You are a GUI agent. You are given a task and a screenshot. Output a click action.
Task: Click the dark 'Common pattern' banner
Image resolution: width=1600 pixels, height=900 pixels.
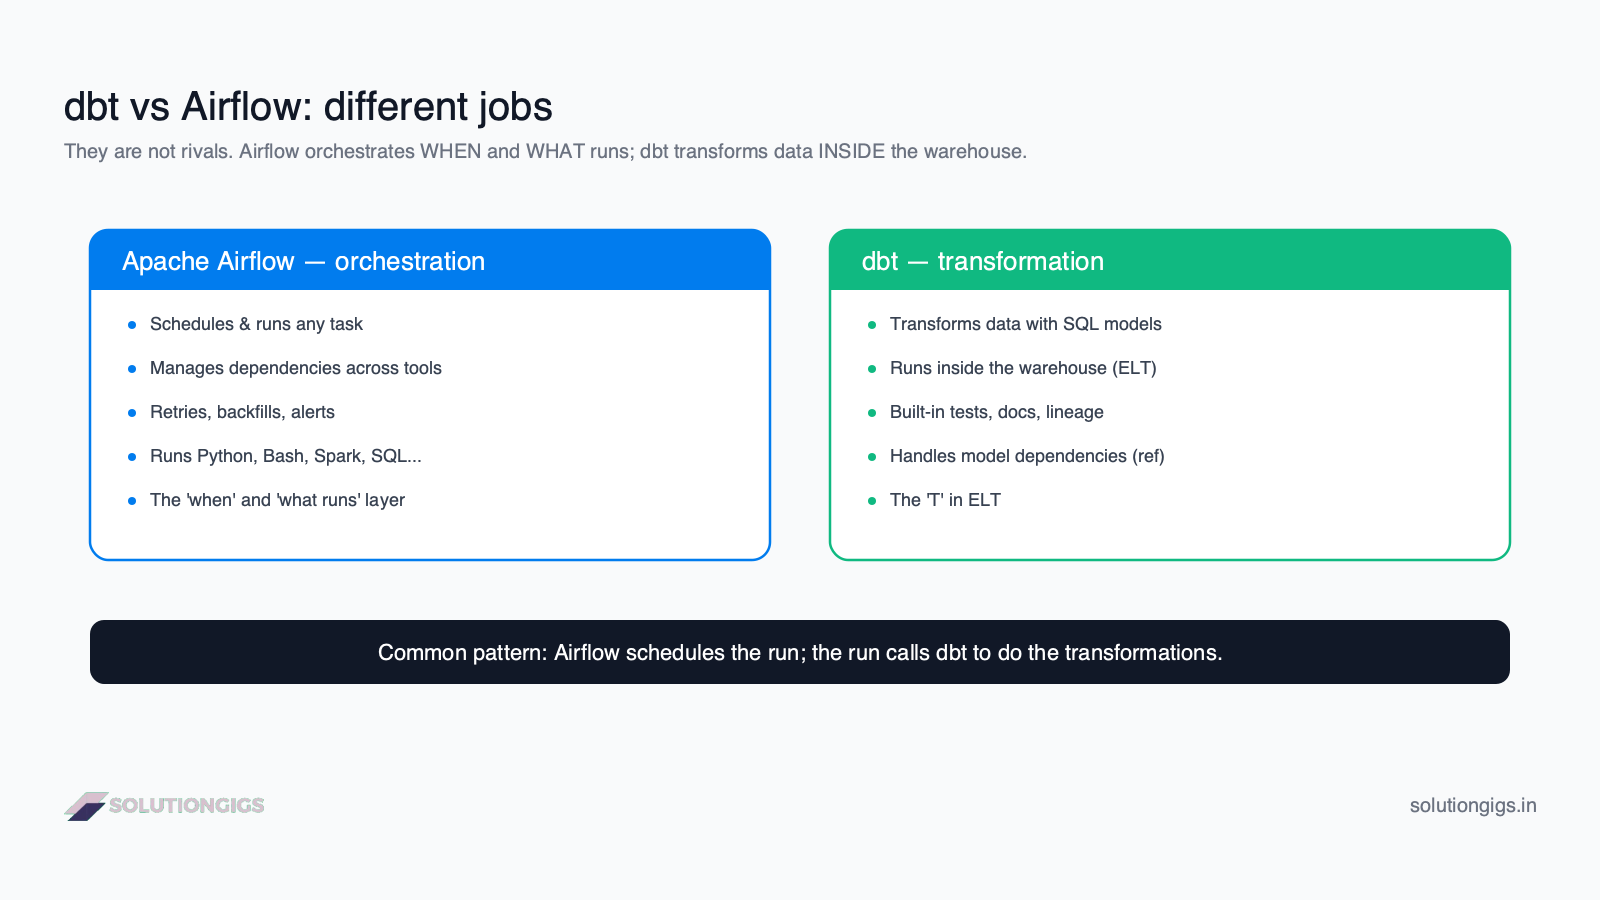(x=800, y=652)
